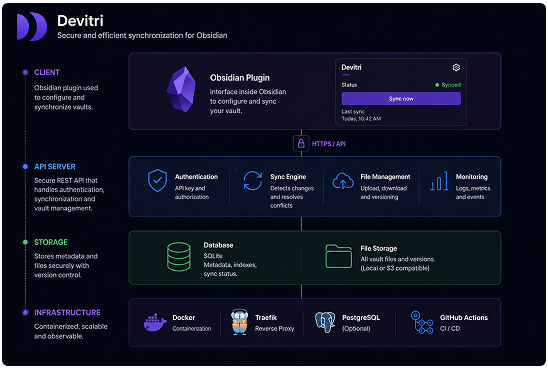This screenshot has height=368, width=548.
Task: Select the File Storage folder icon
Action: pyautogui.click(x=338, y=256)
